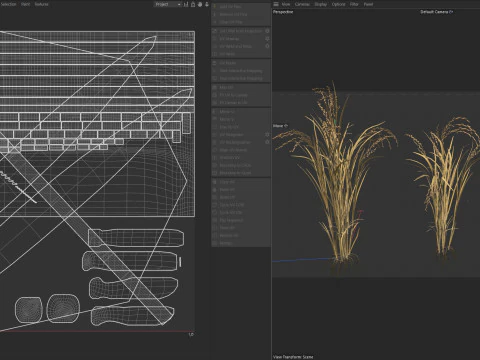Open the View menu of the viewport
This screenshot has height=360, width=480.
click(286, 4)
